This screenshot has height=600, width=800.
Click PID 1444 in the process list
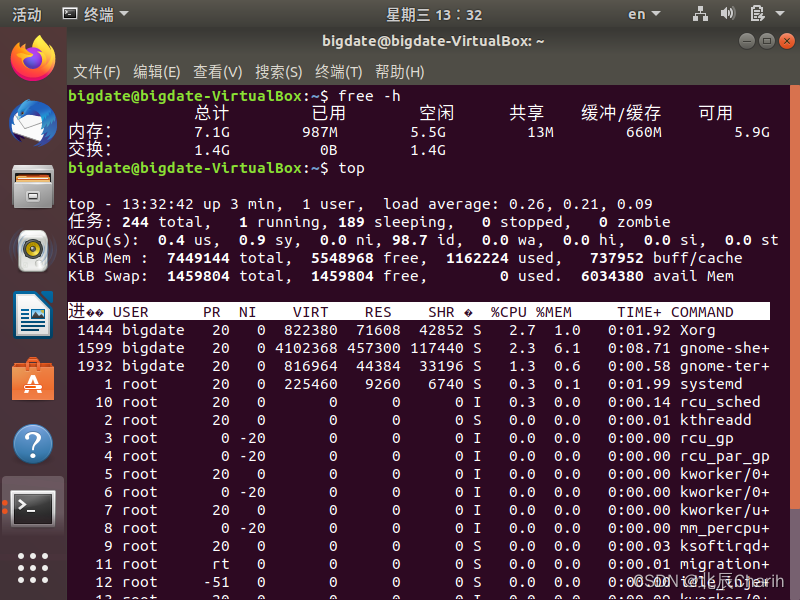[95, 330]
